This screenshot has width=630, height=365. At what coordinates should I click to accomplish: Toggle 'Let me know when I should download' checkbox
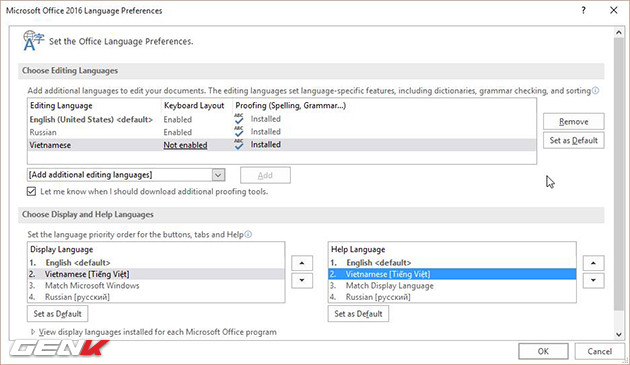coord(31,191)
